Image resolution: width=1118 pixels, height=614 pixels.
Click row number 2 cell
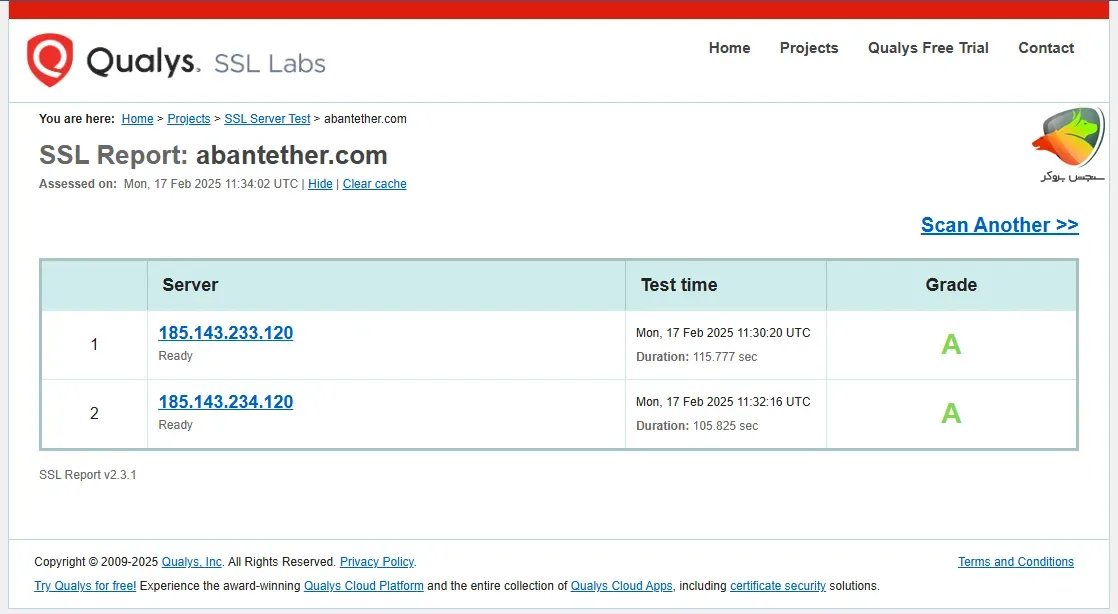(94, 414)
